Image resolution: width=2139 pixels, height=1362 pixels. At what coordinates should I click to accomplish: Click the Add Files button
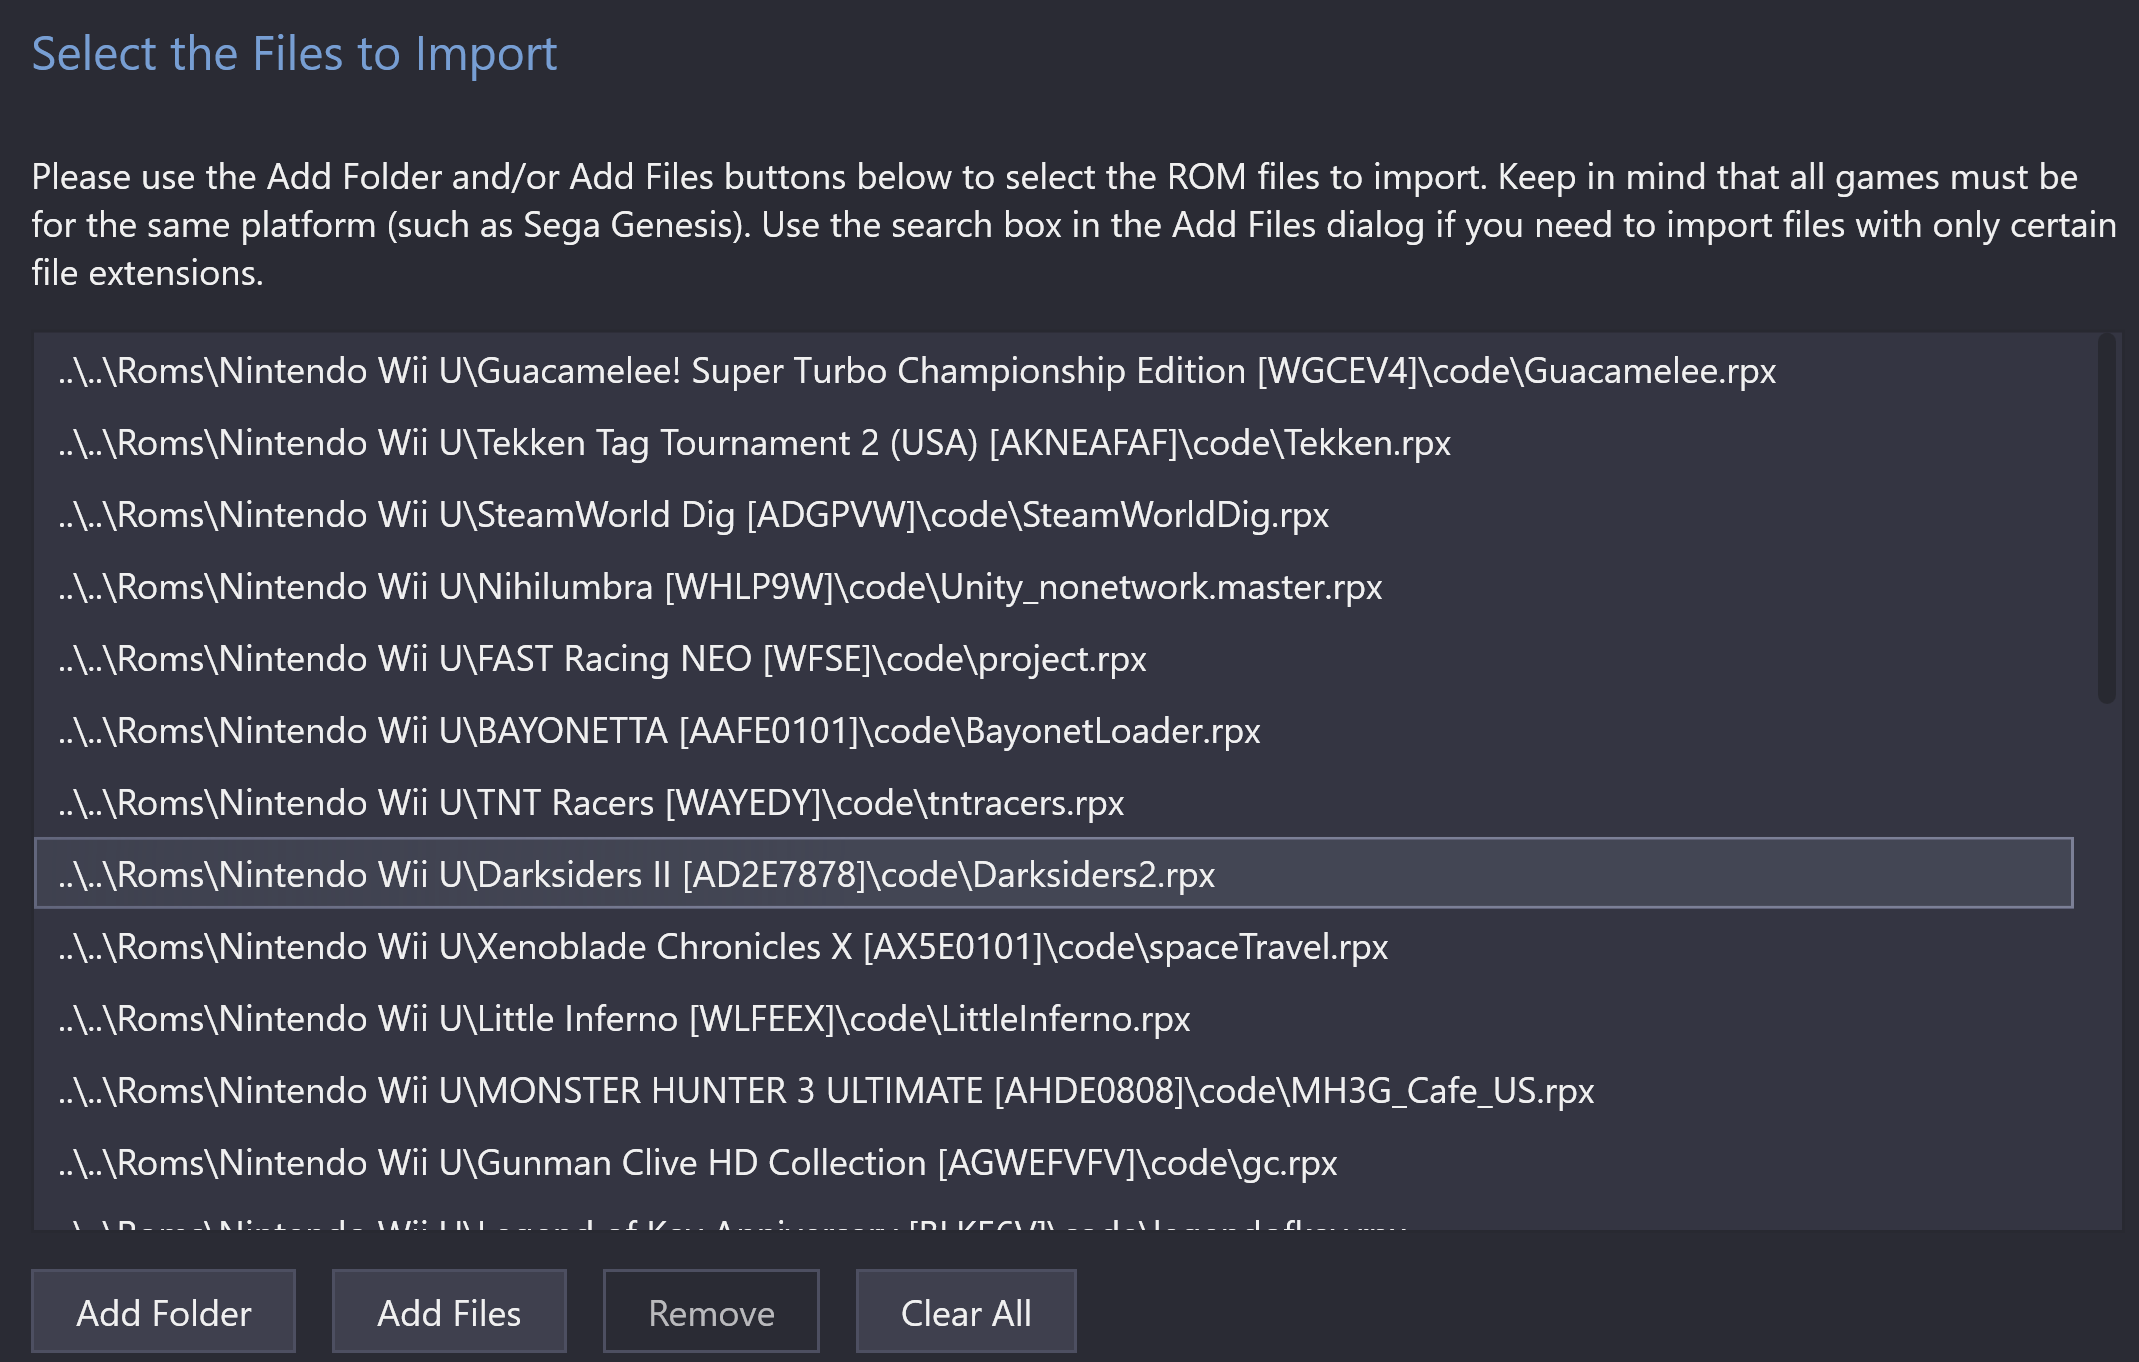[x=449, y=1311]
